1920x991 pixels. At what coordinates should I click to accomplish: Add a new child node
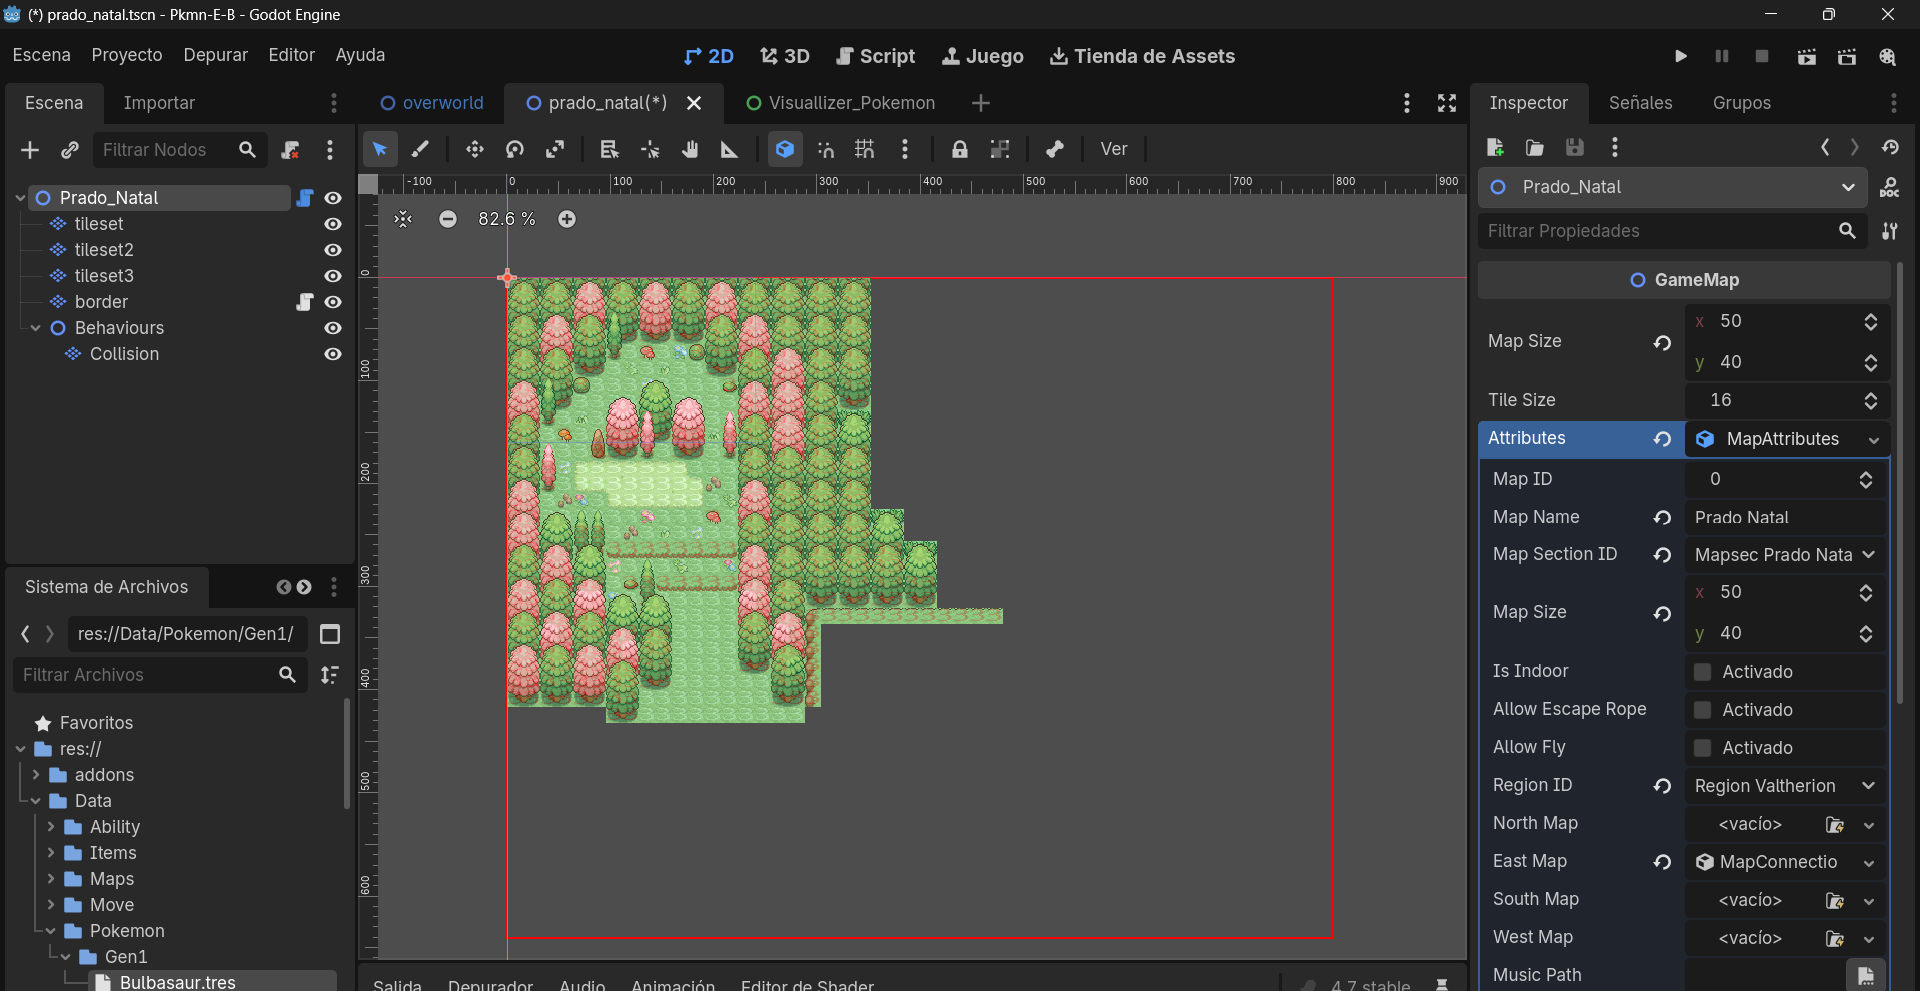[30, 150]
